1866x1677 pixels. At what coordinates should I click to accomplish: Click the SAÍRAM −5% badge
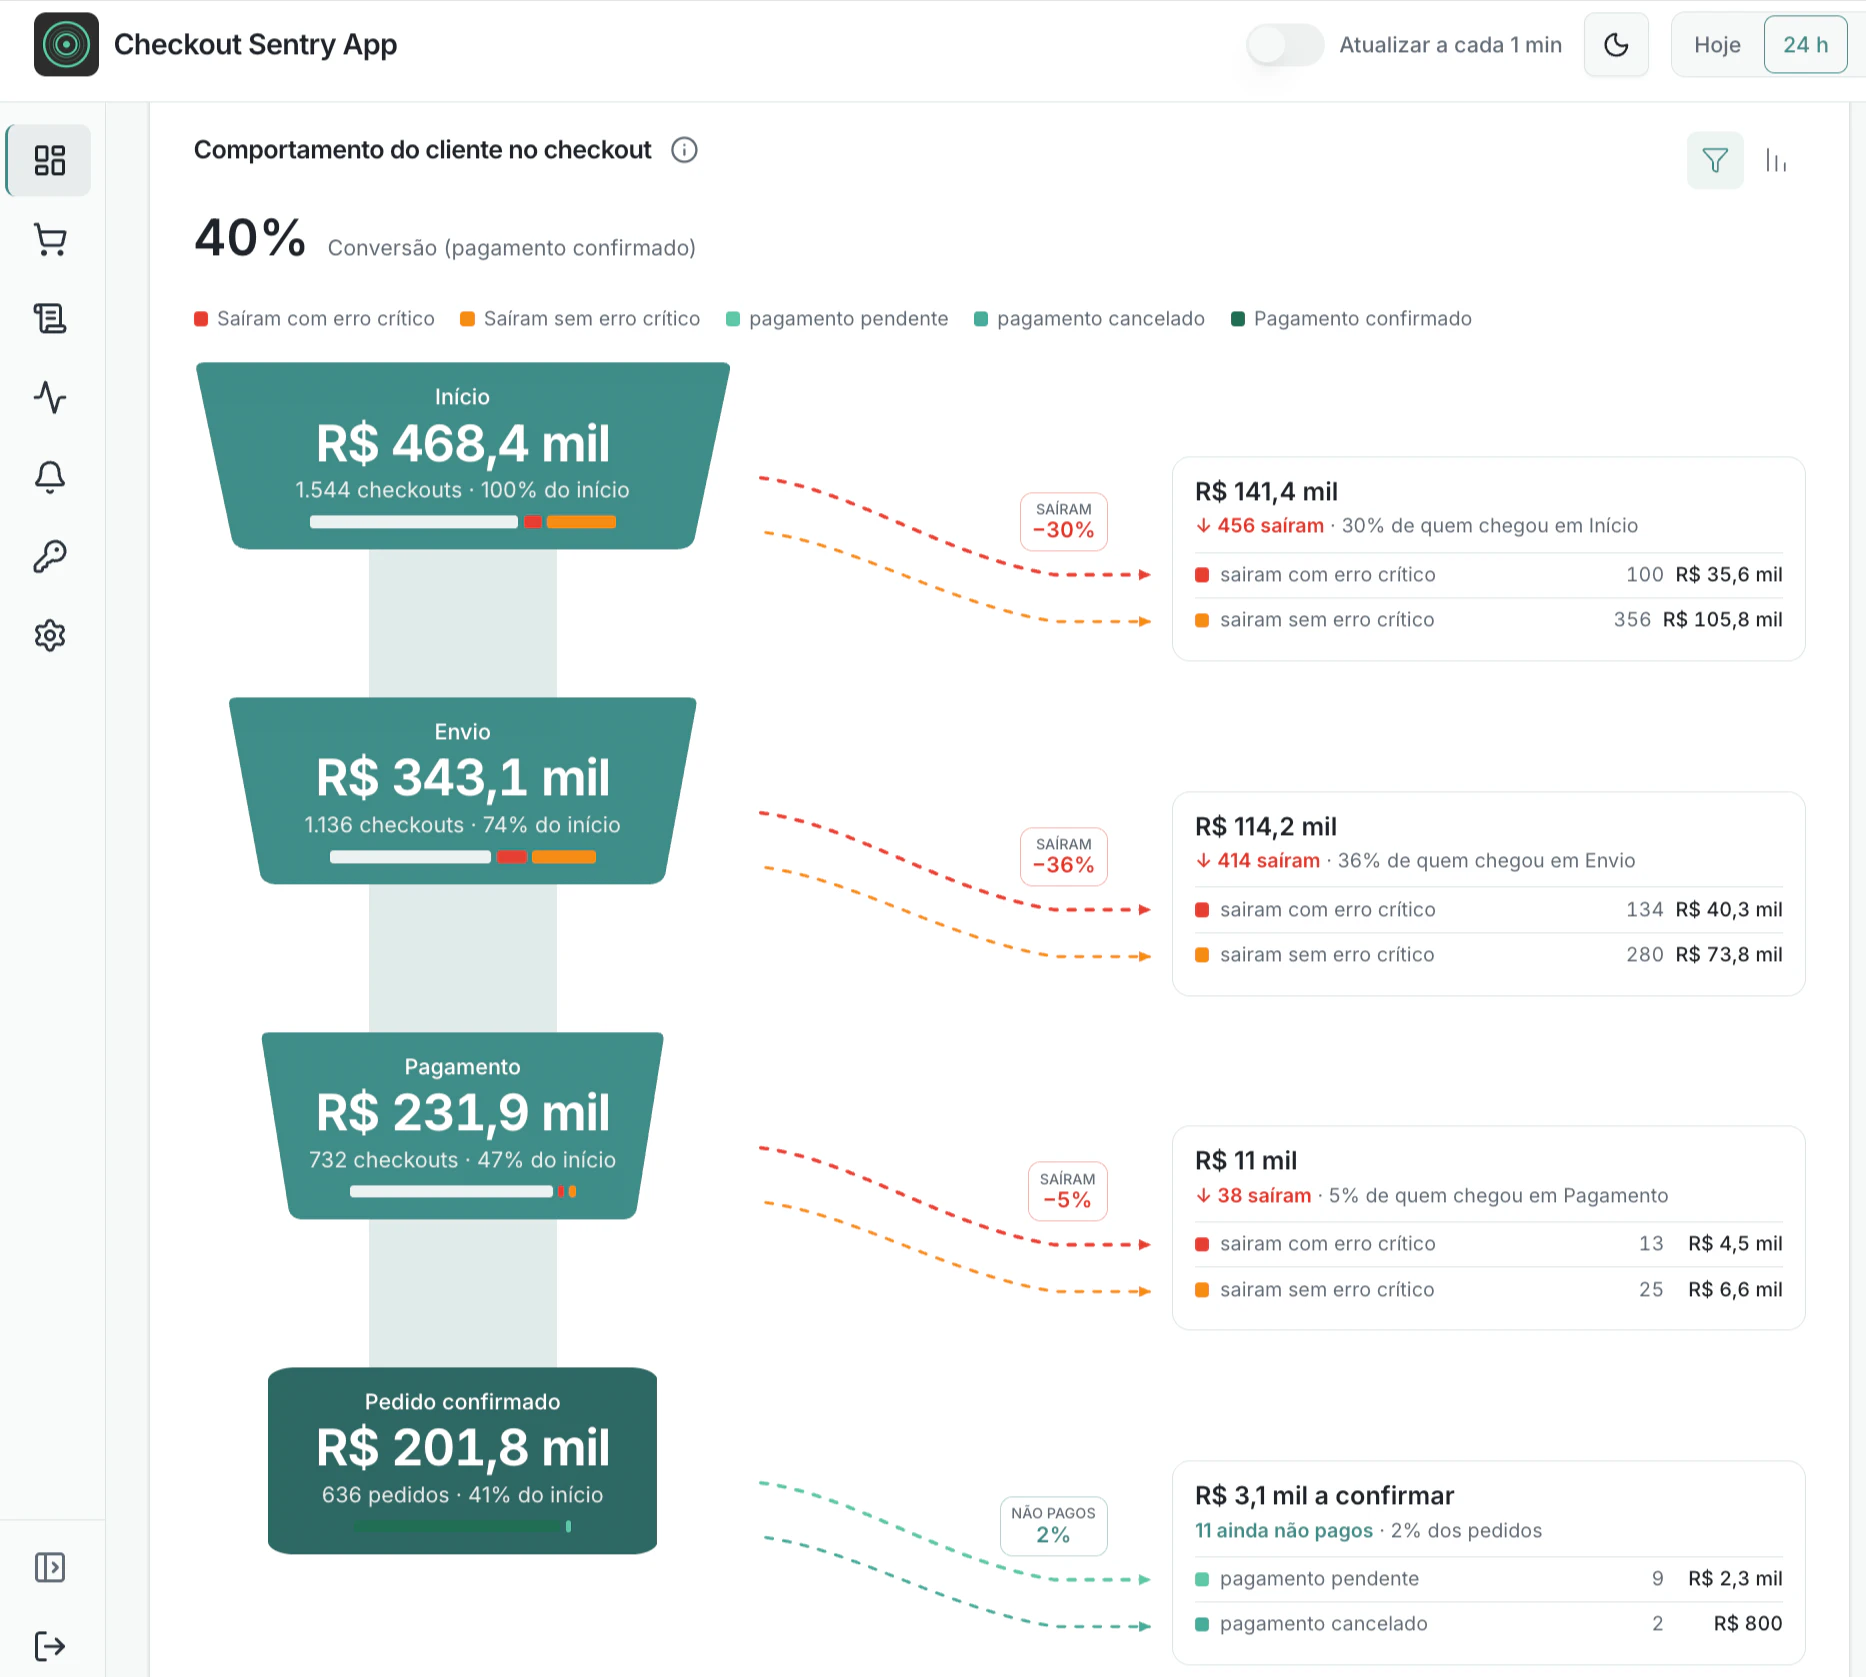pos(1067,1191)
